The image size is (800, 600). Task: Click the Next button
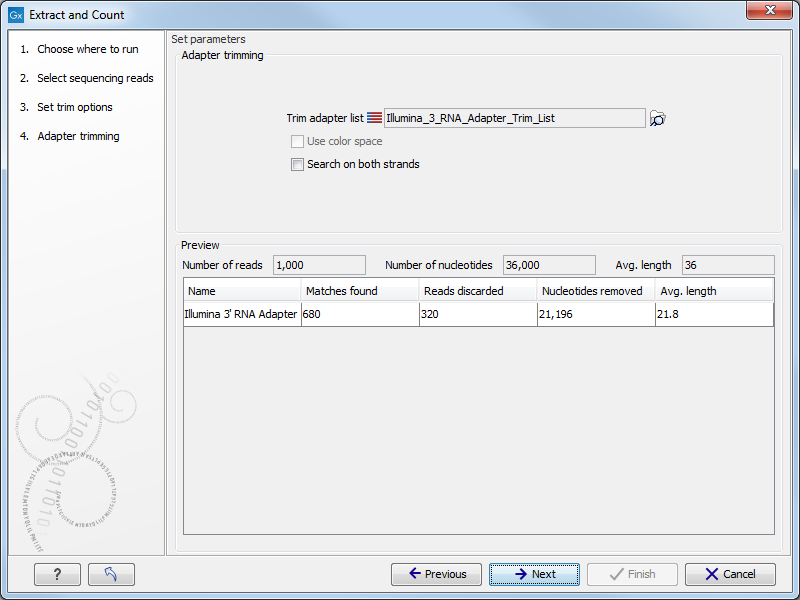pyautogui.click(x=534, y=574)
